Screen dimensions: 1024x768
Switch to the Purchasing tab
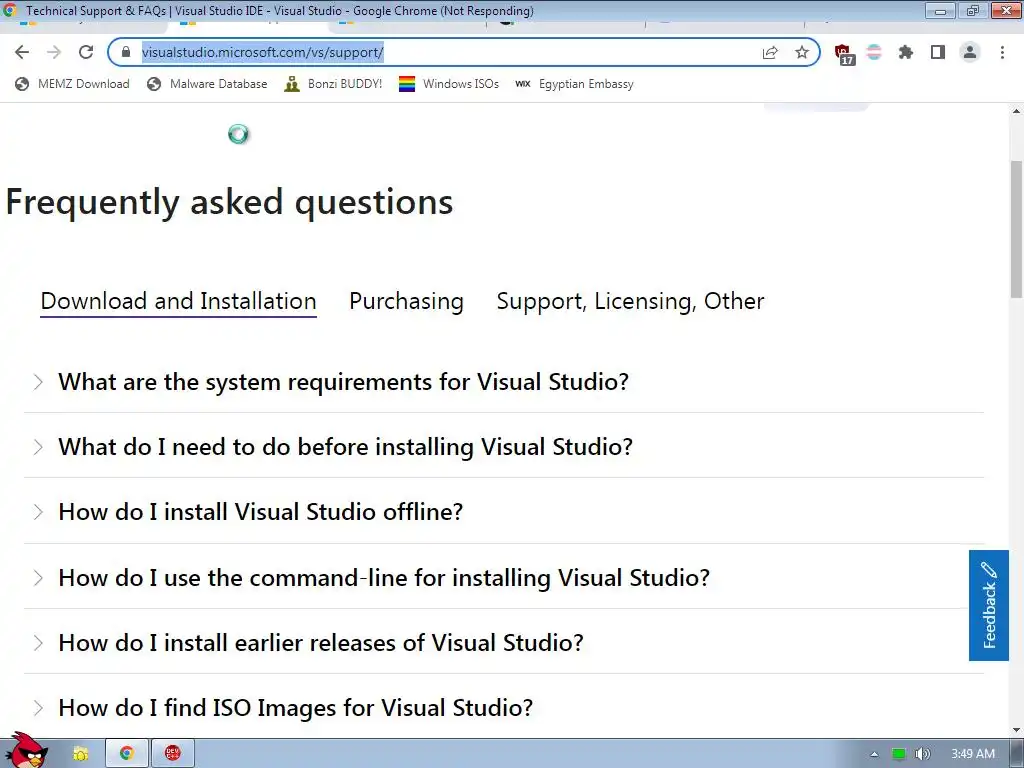[x=406, y=302]
